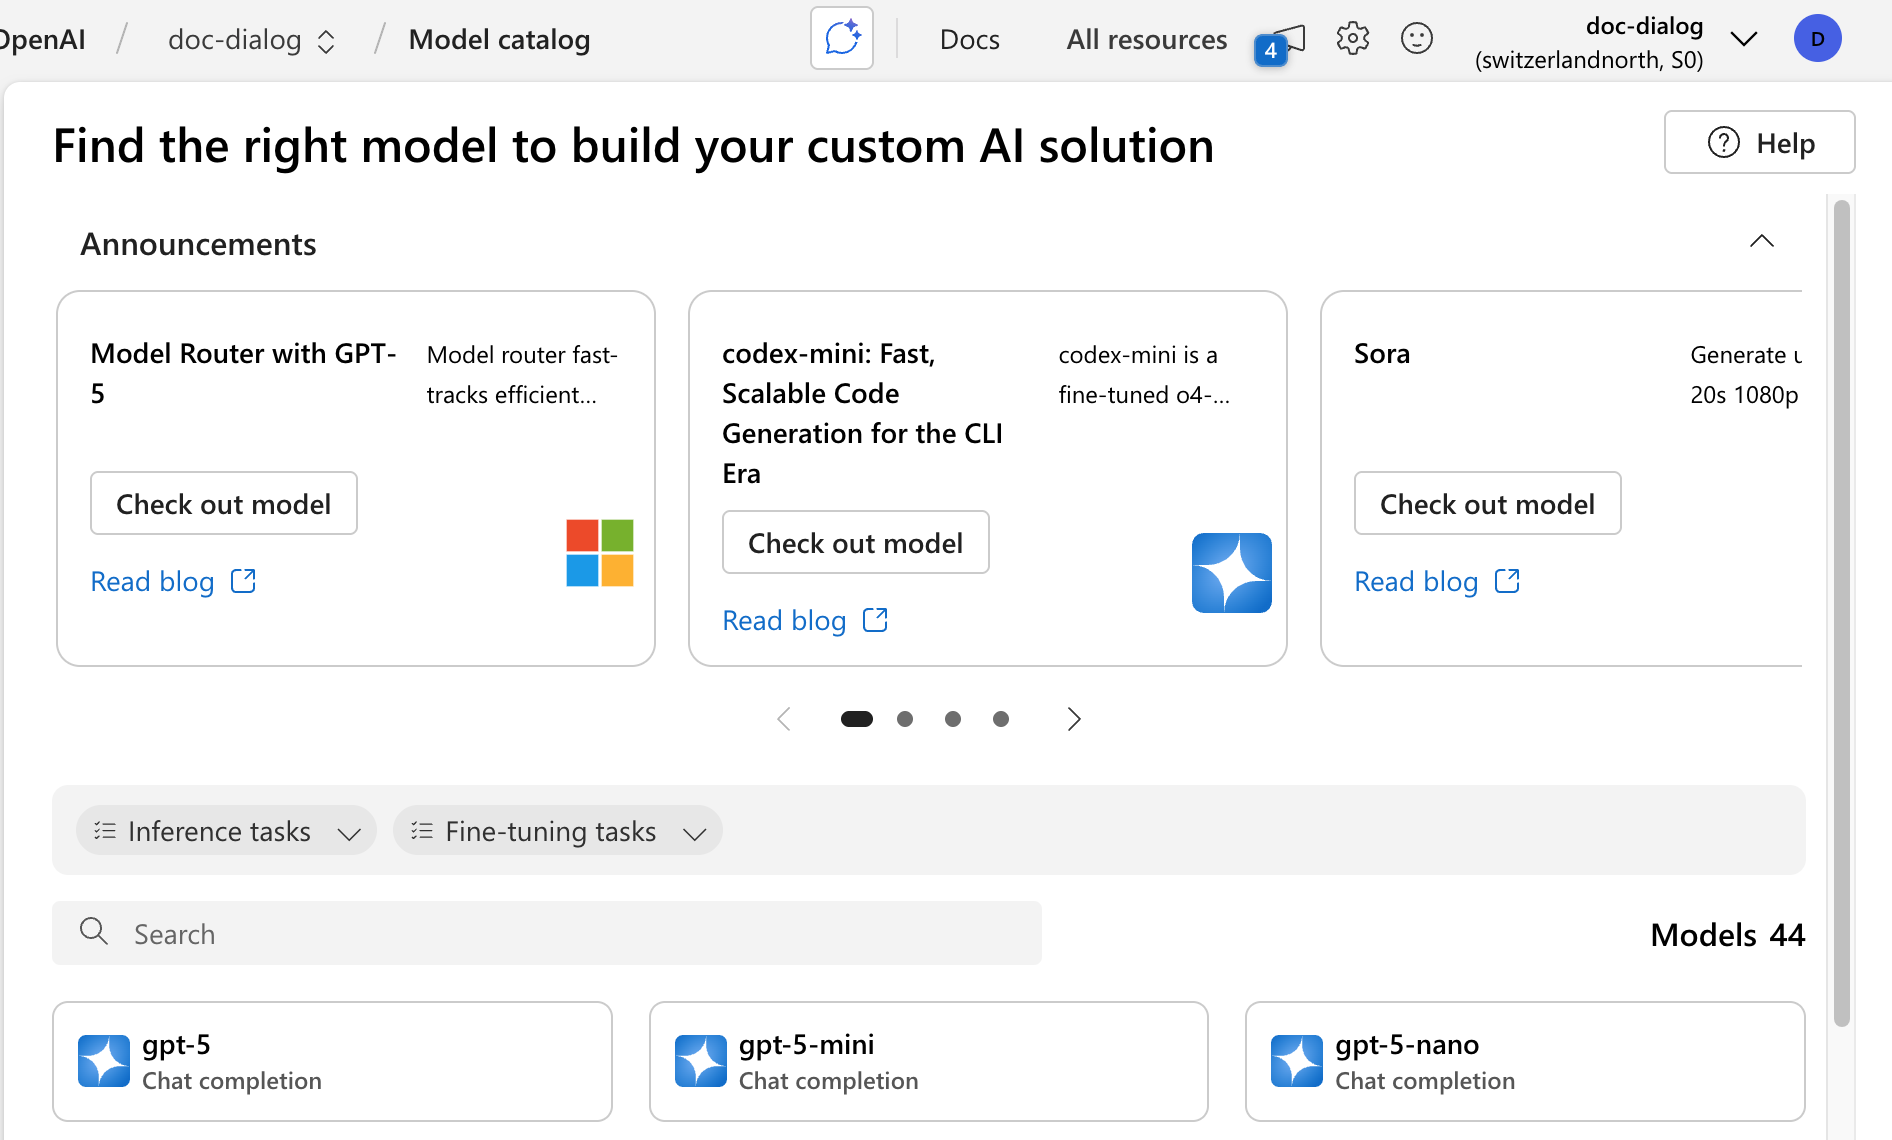Viewport: 1892px width, 1140px height.
Task: Open the gpt-5-nano model card
Action: tap(1525, 1061)
